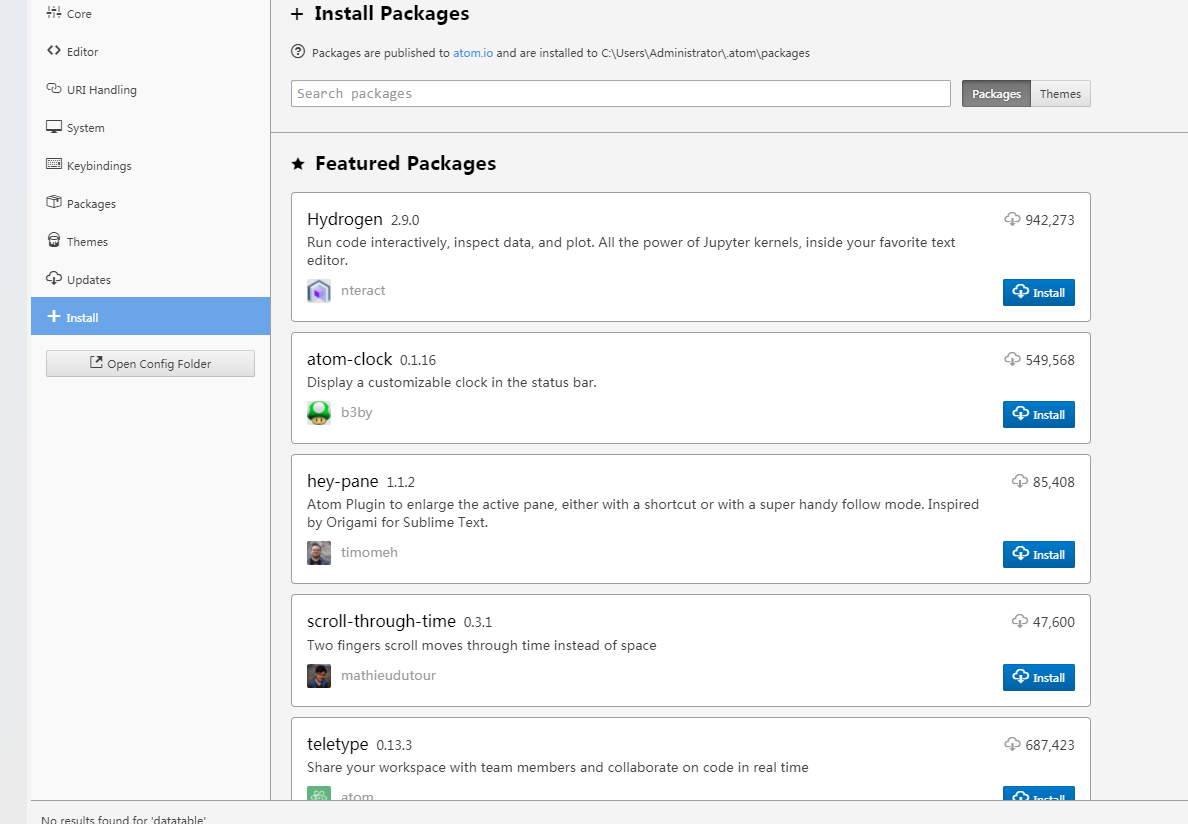Open b3by author link
Image resolution: width=1188 pixels, height=824 pixels.
pyautogui.click(x=356, y=413)
